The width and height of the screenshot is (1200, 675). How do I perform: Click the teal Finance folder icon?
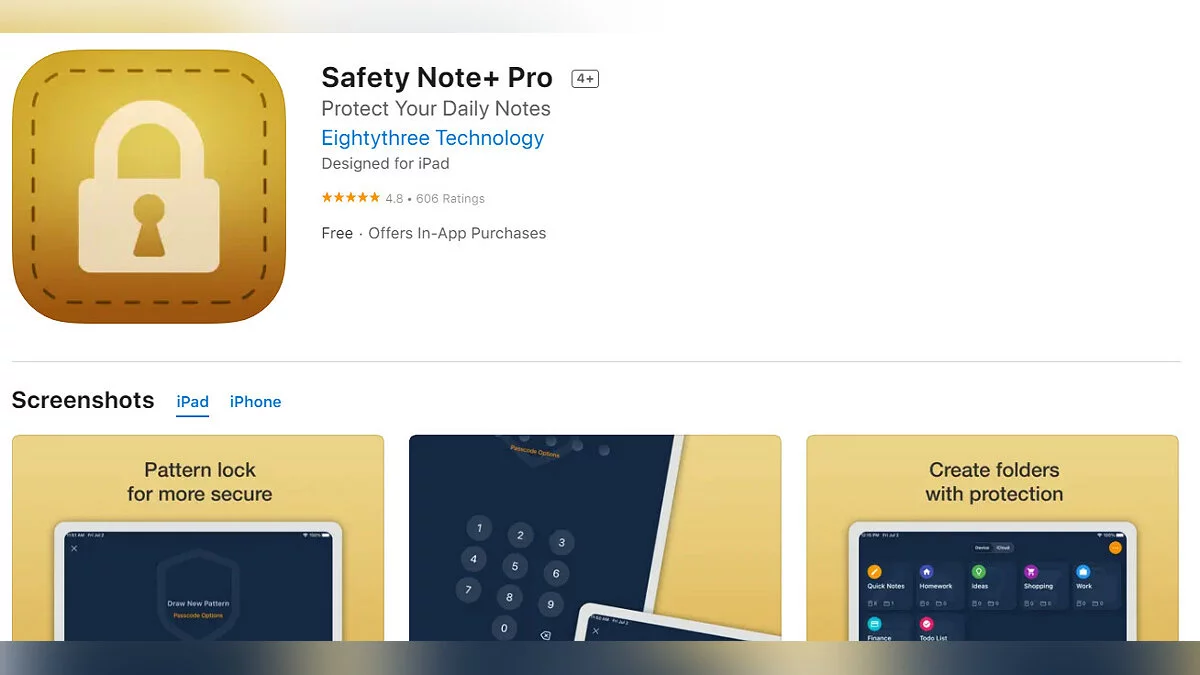[x=875, y=624]
